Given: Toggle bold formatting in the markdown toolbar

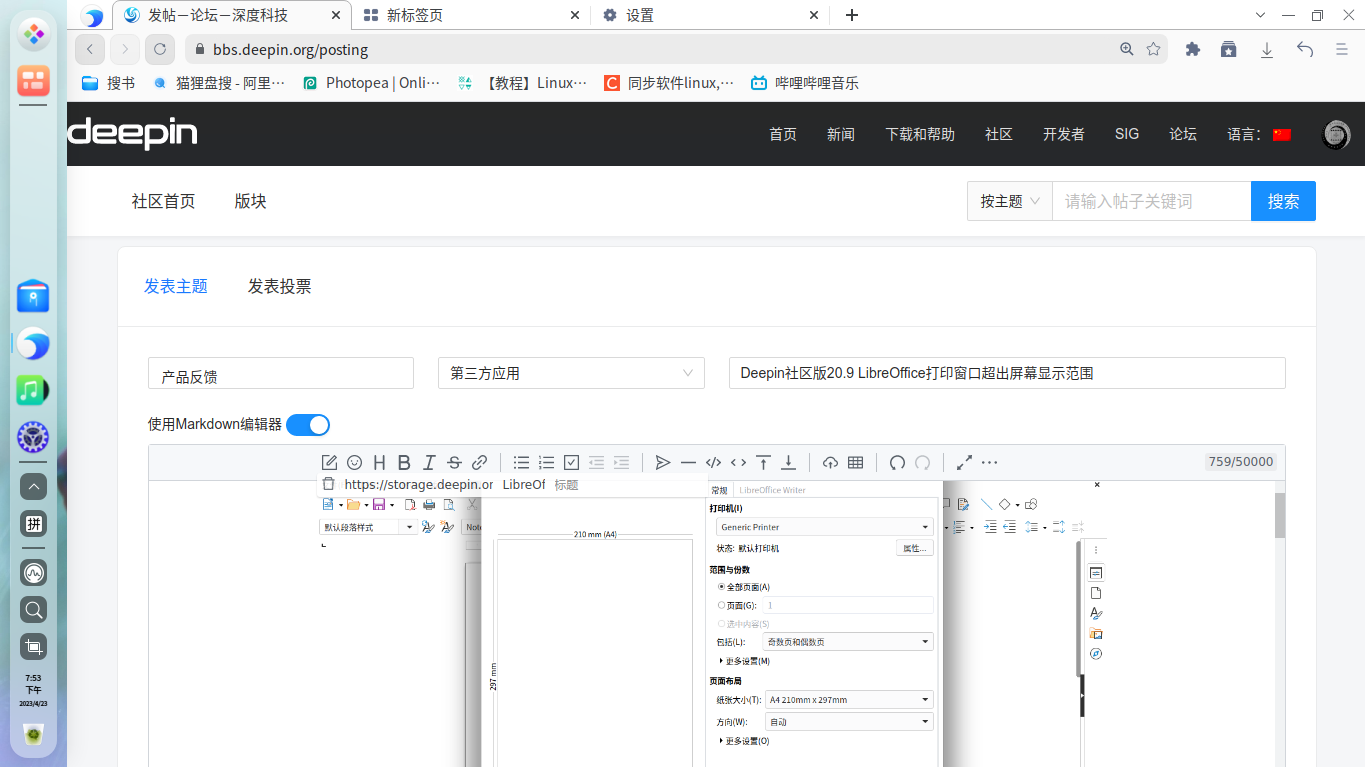Looking at the screenshot, I should point(404,462).
